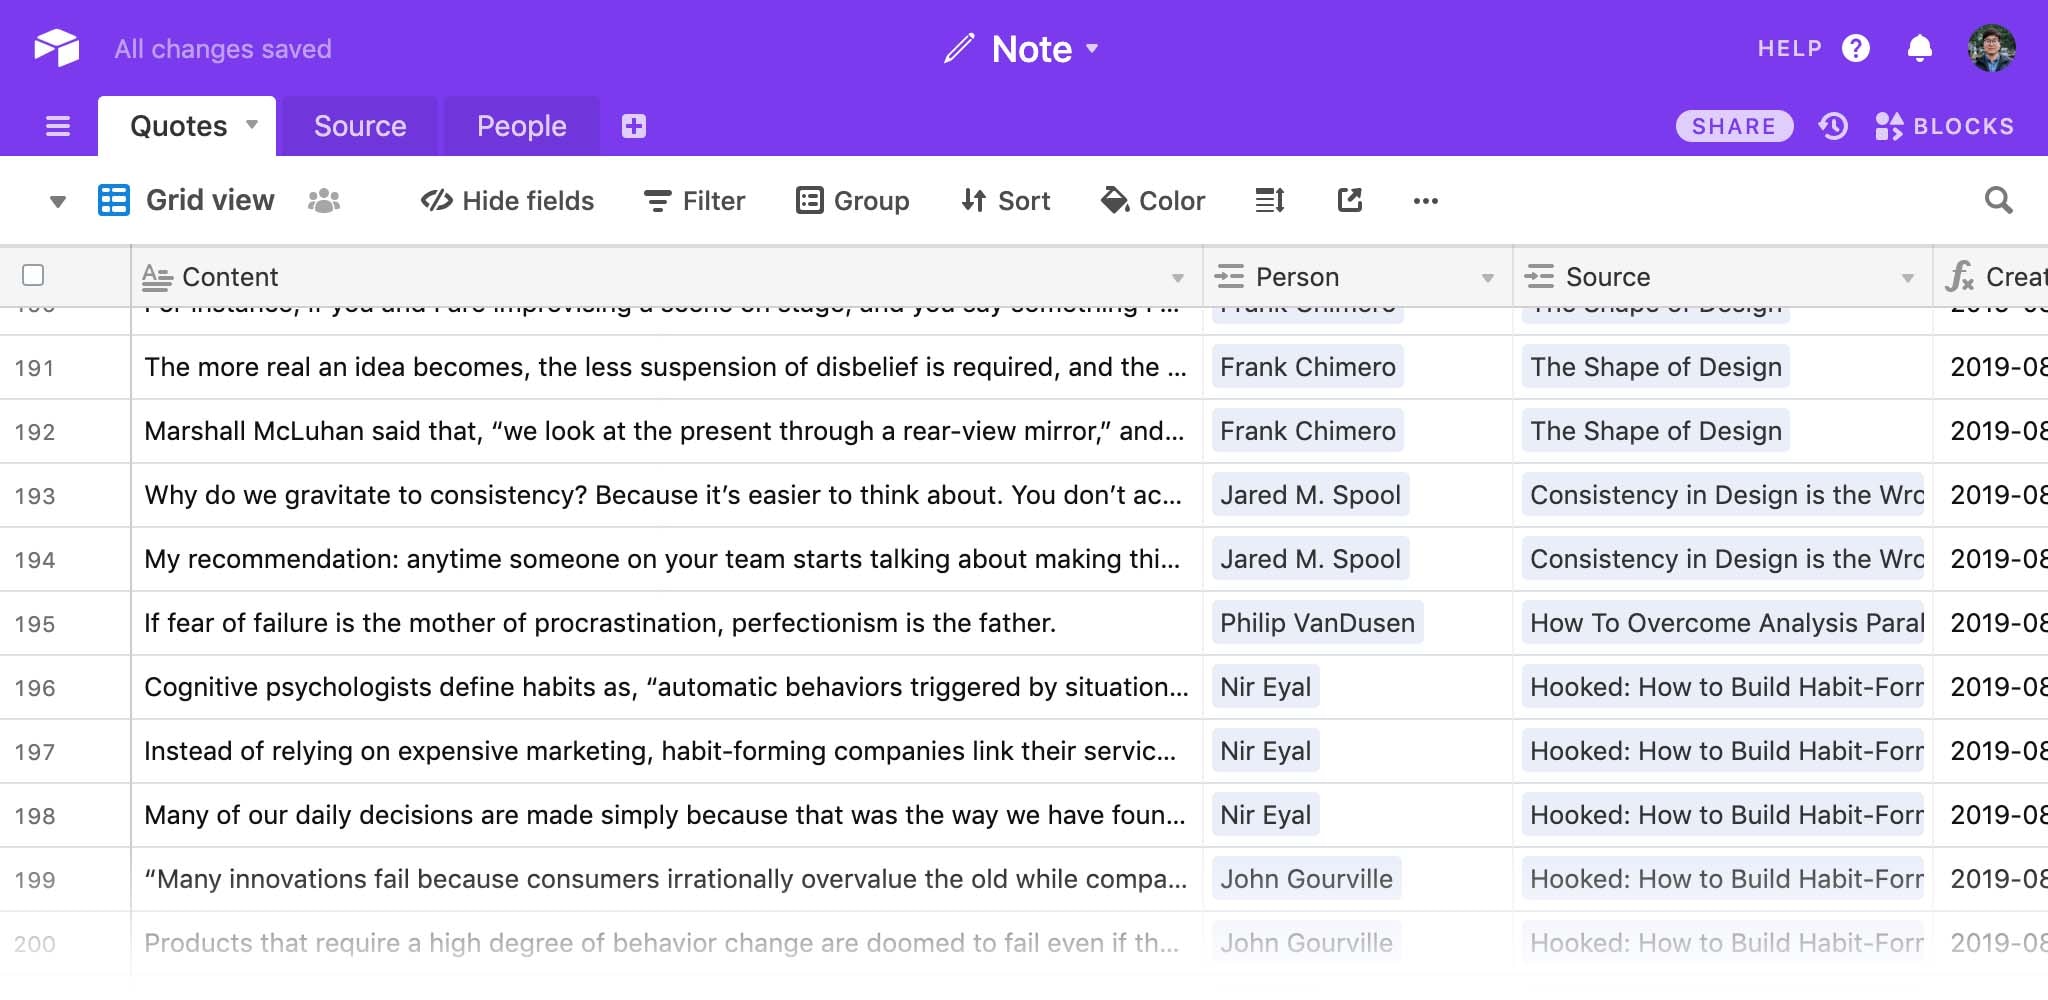Viewport: 2048px width, 1000px height.
Task: Open the Filter options
Action: pyautogui.click(x=695, y=201)
